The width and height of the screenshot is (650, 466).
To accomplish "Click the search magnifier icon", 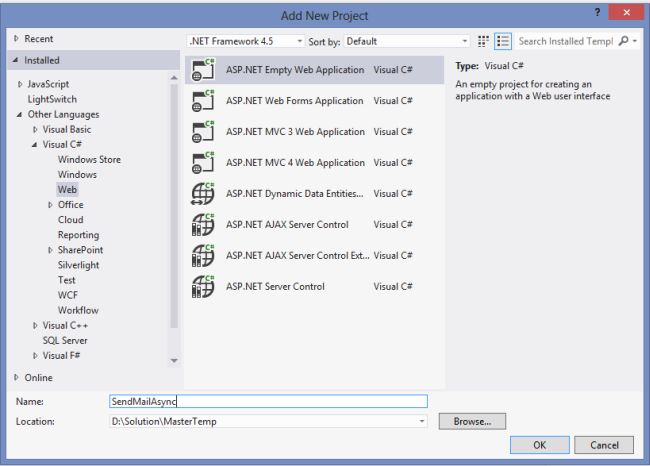I will click(625, 41).
